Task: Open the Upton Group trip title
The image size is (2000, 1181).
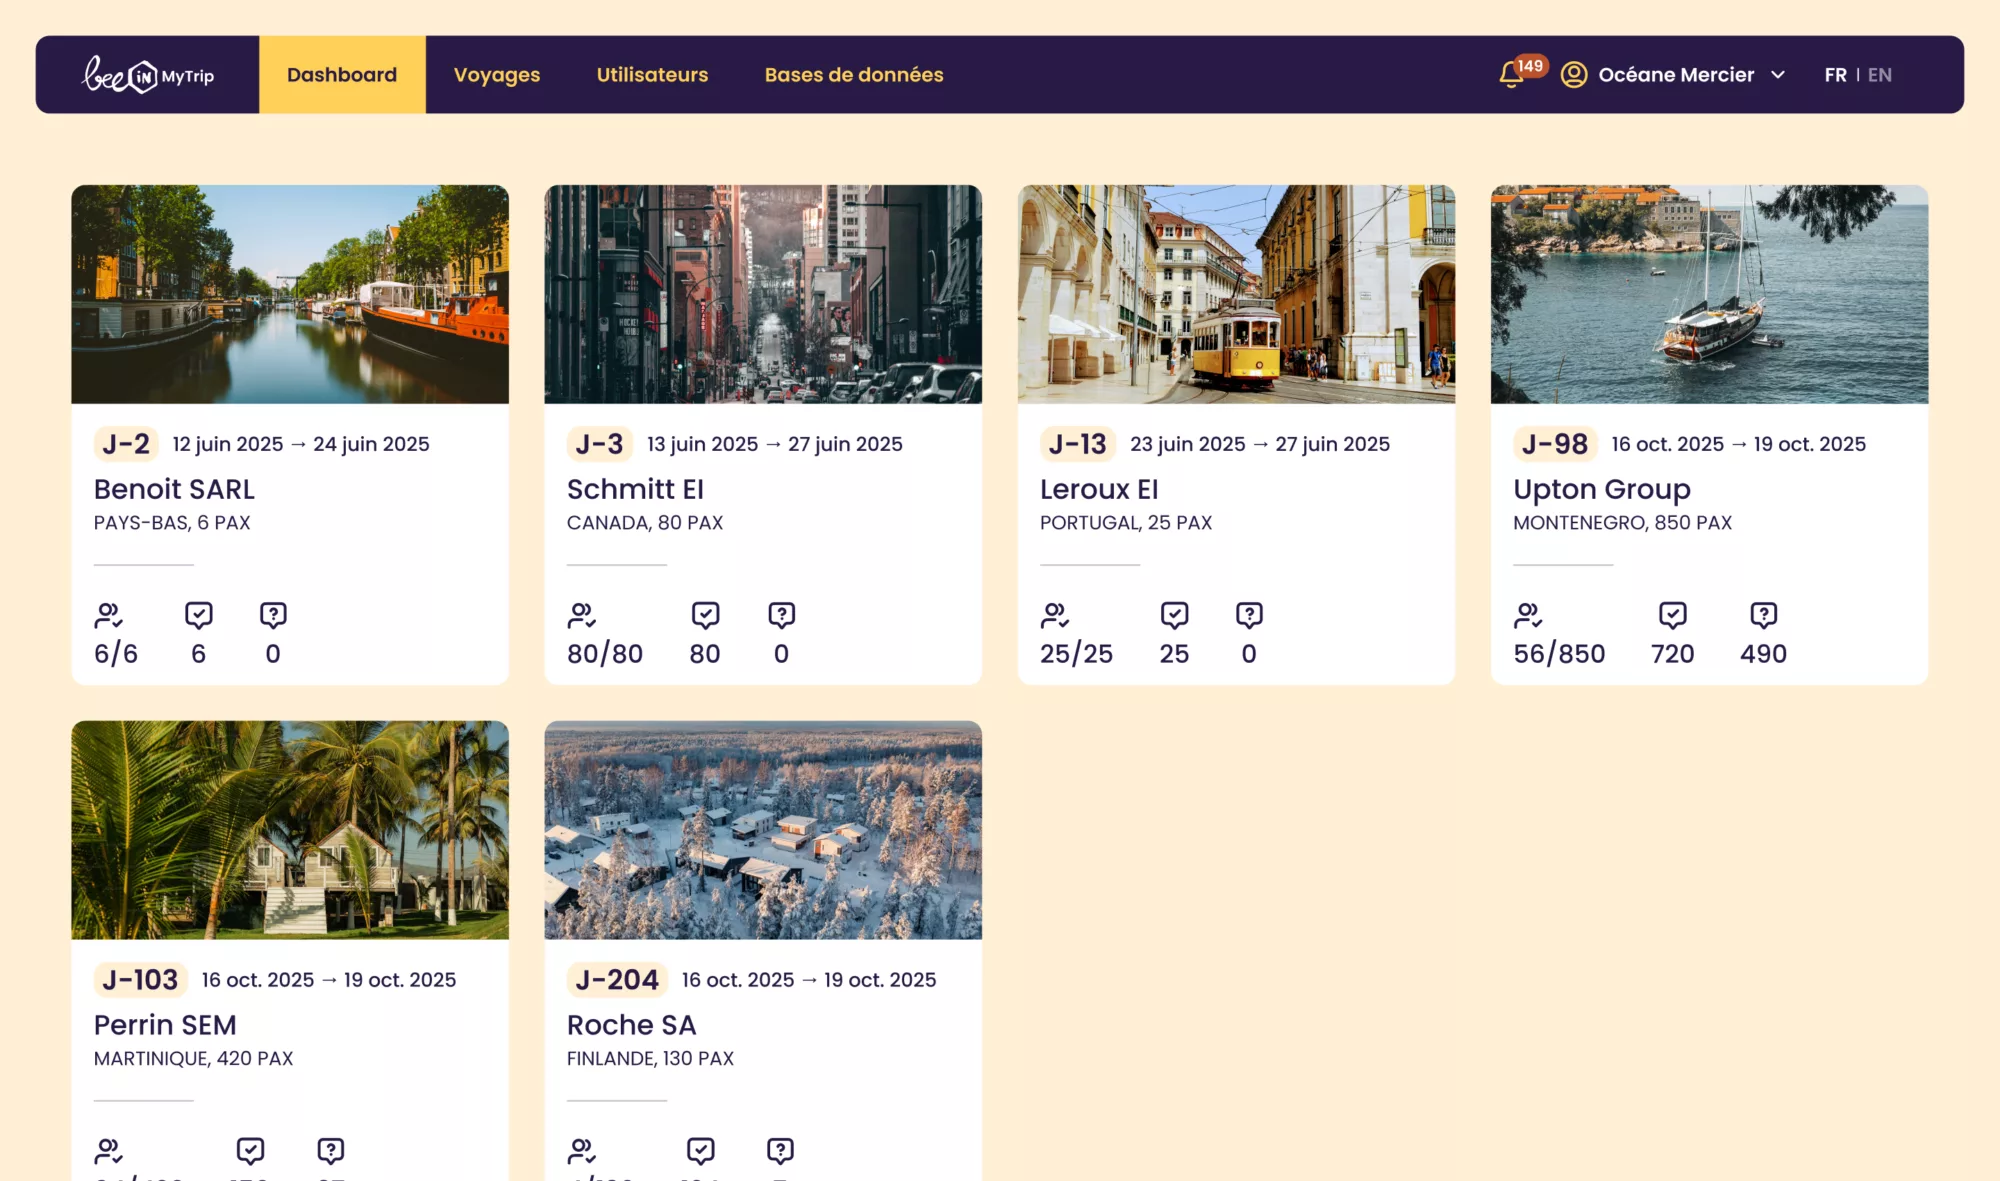Action: pos(1601,489)
